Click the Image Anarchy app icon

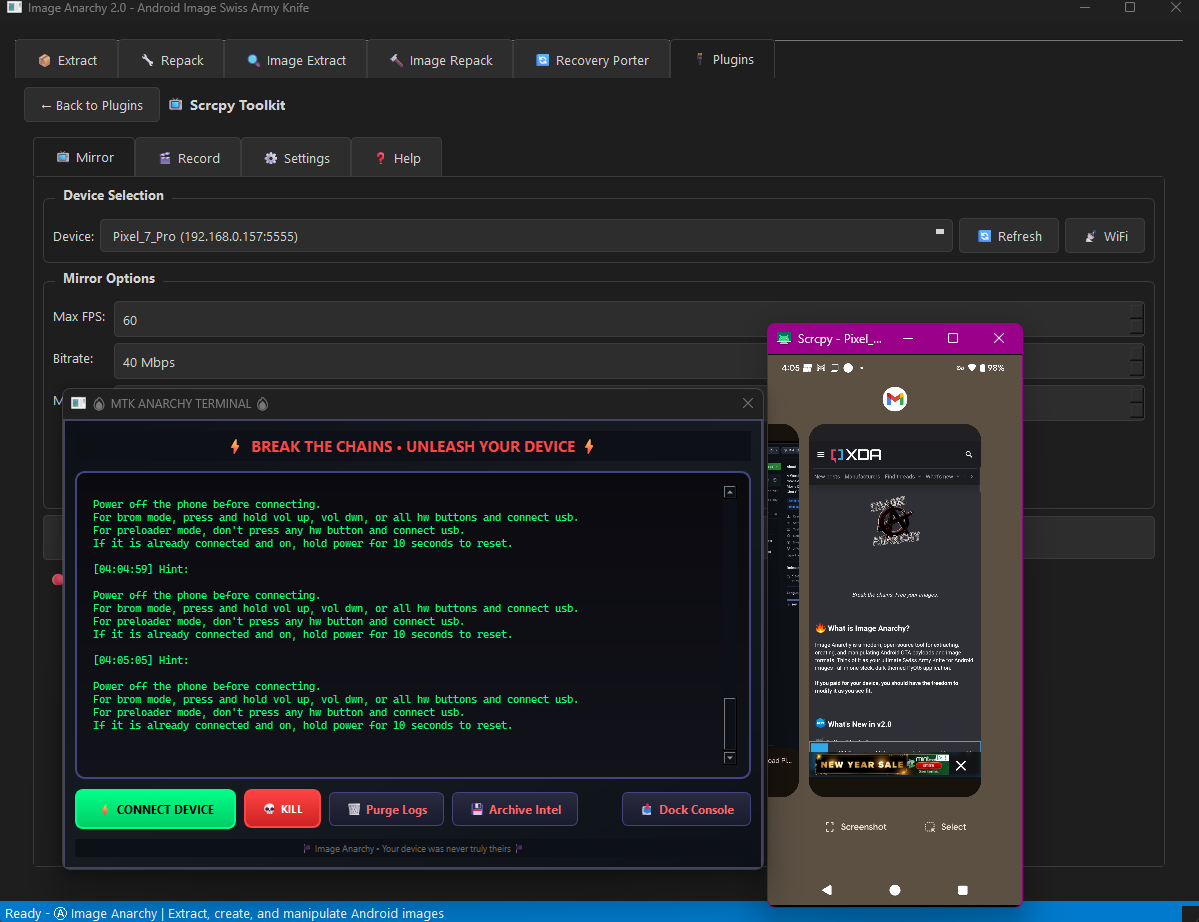point(15,8)
